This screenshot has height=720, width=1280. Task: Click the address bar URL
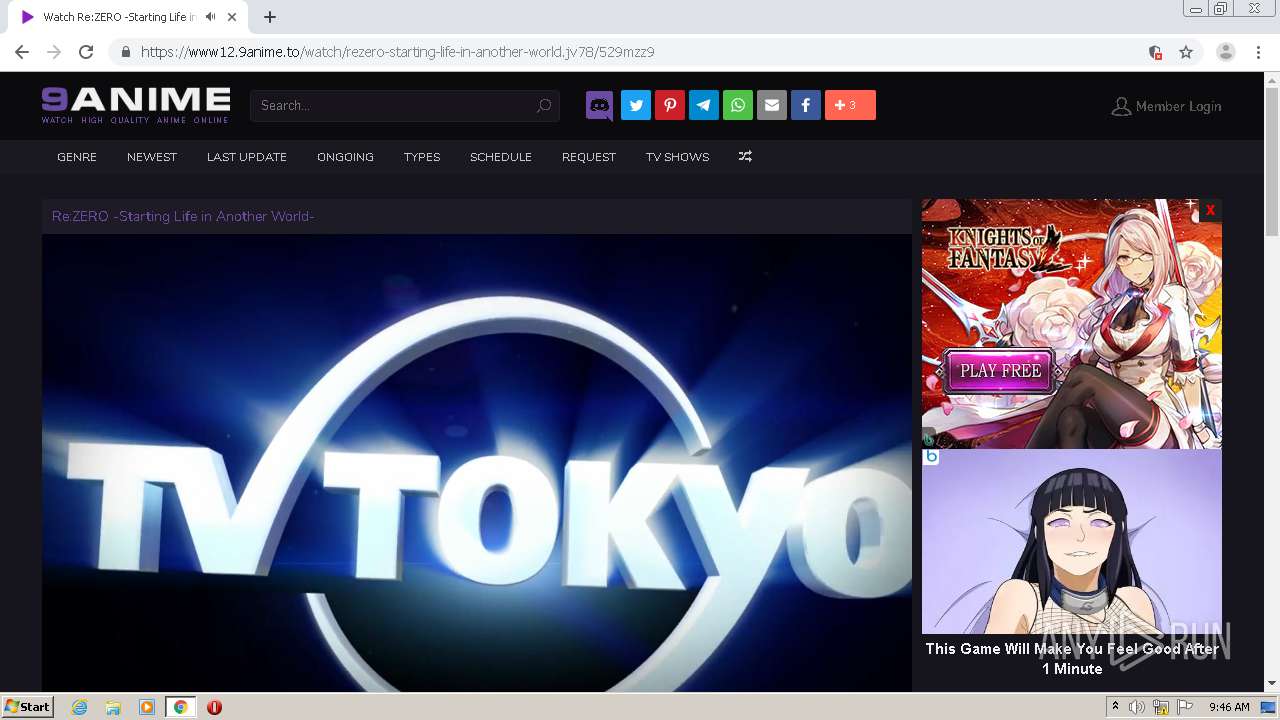(x=397, y=52)
